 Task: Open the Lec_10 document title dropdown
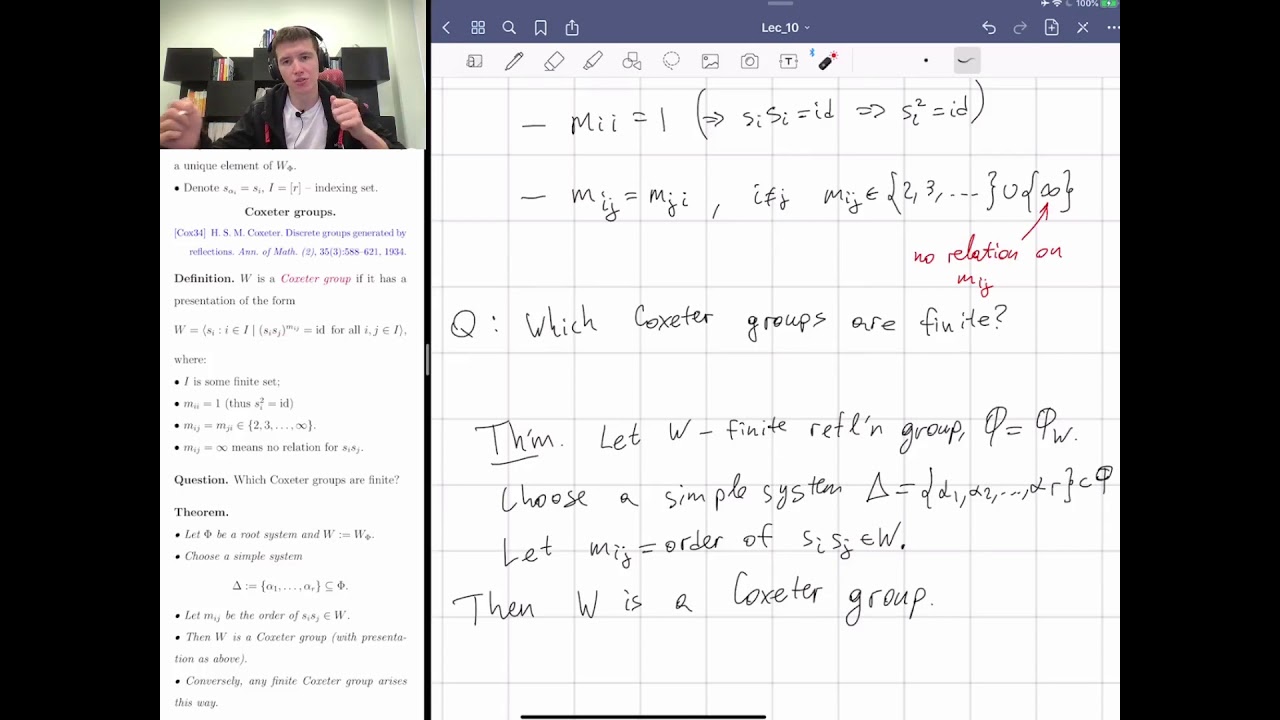[x=786, y=28]
